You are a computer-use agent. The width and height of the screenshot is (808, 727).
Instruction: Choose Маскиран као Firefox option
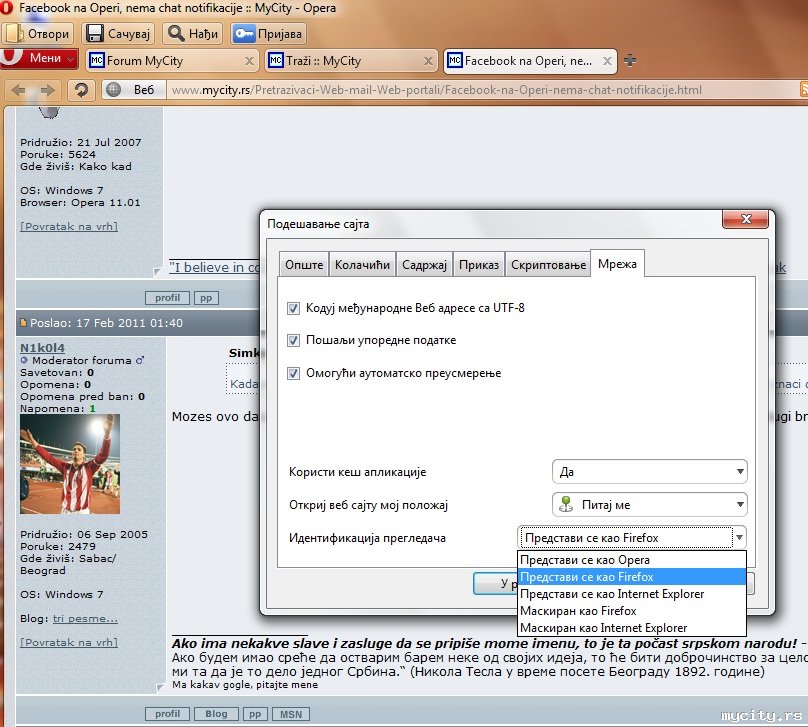point(632,611)
